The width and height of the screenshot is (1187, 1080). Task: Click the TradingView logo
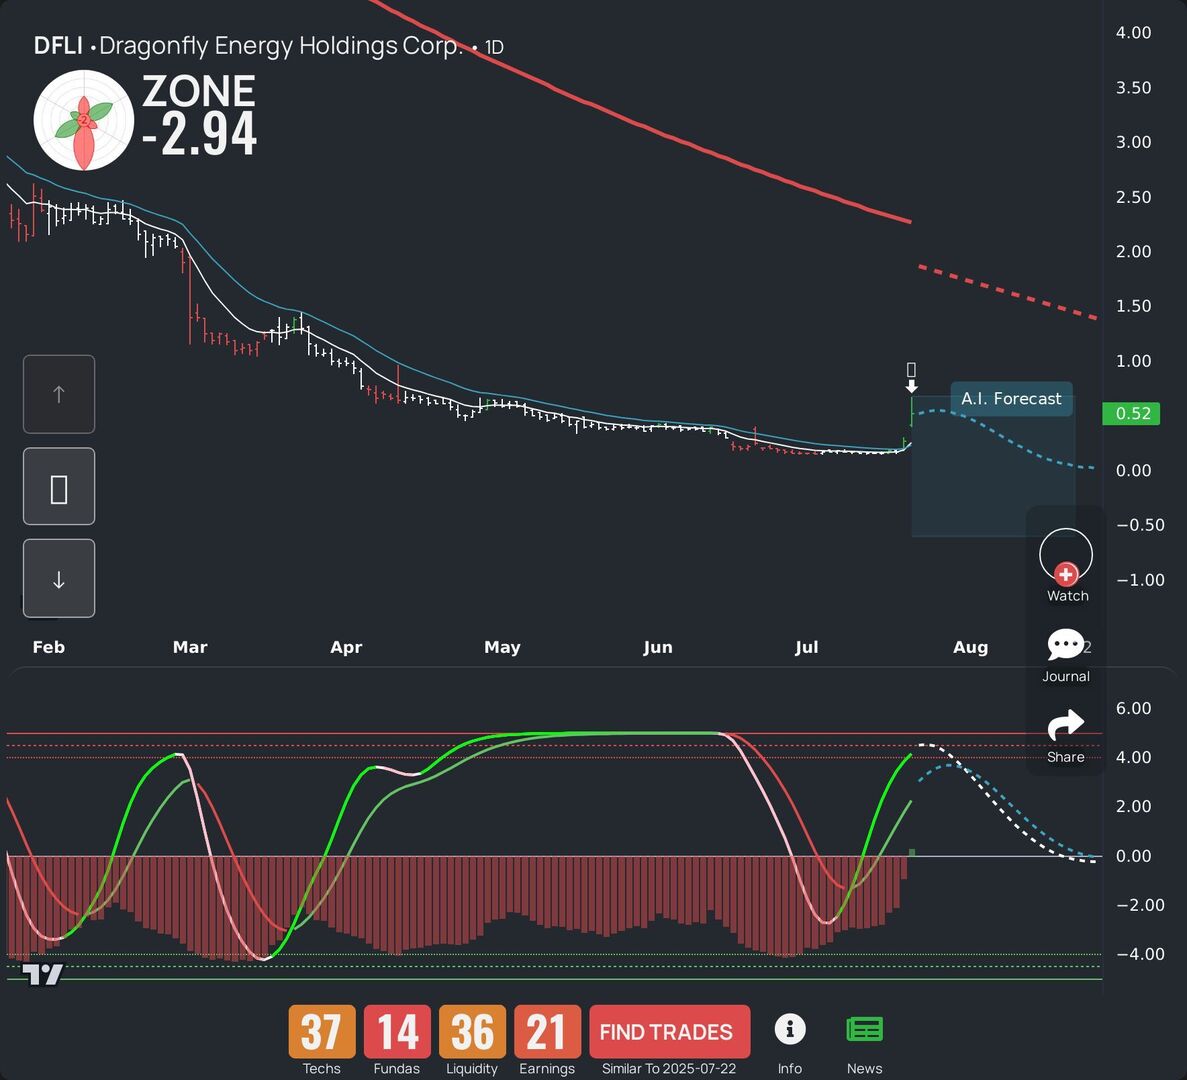(42, 974)
